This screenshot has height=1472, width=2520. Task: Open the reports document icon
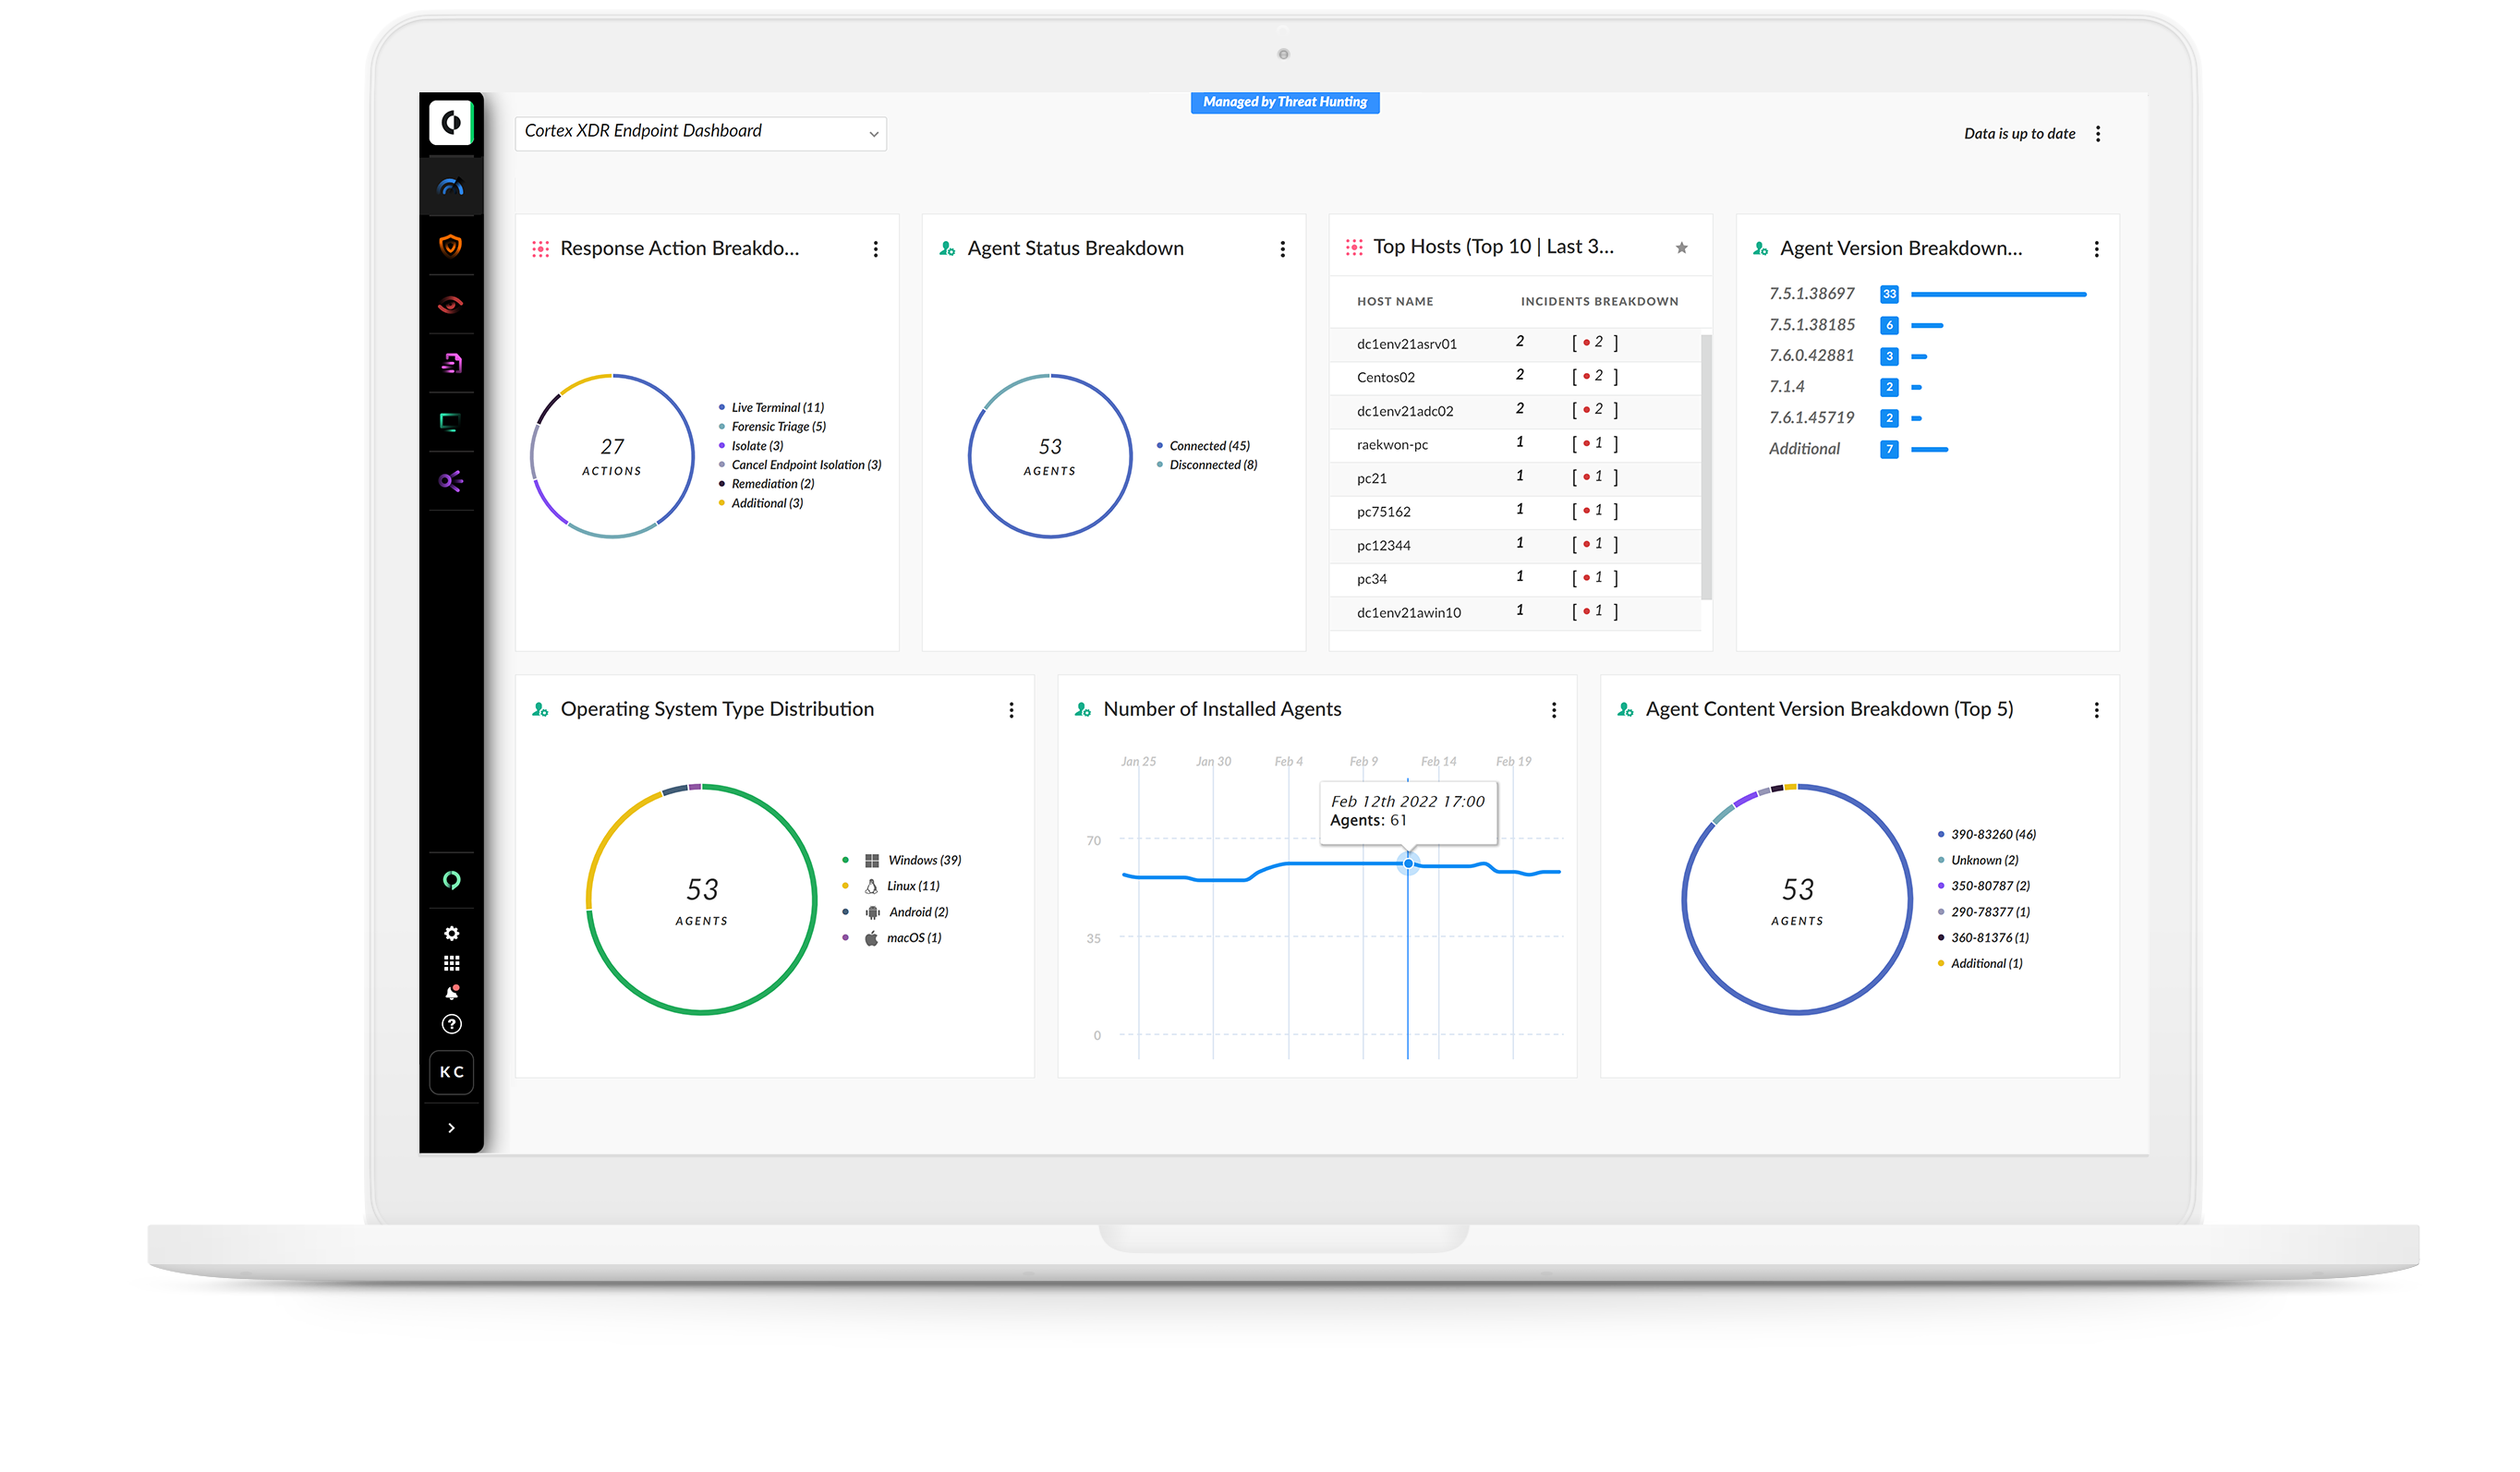pyautogui.click(x=451, y=364)
